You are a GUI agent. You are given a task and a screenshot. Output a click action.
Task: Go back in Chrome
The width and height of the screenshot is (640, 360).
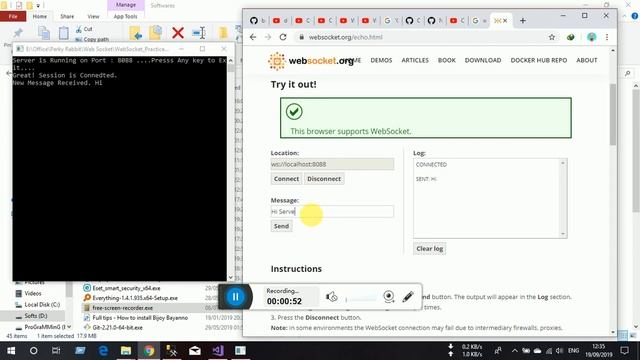tap(253, 37)
